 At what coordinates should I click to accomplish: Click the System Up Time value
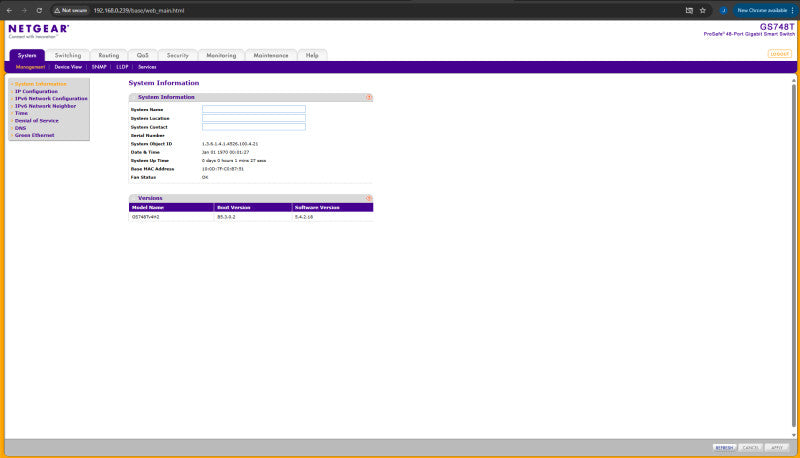click(x=234, y=160)
